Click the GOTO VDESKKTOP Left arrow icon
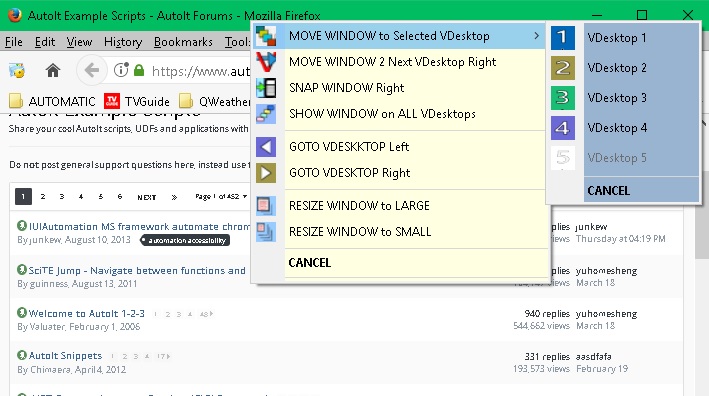 266,147
